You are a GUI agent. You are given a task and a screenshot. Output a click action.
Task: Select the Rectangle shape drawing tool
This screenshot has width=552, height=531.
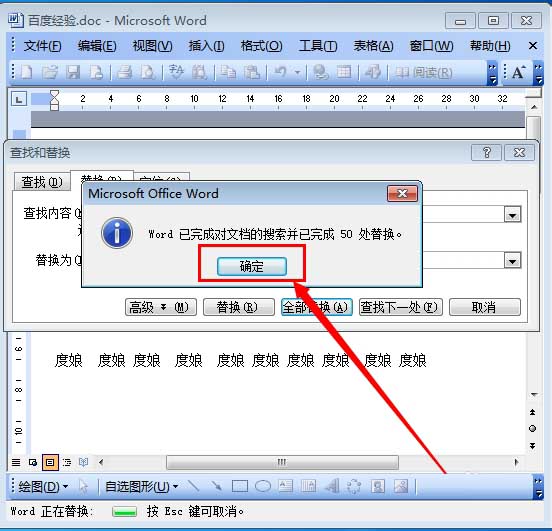[x=240, y=487]
